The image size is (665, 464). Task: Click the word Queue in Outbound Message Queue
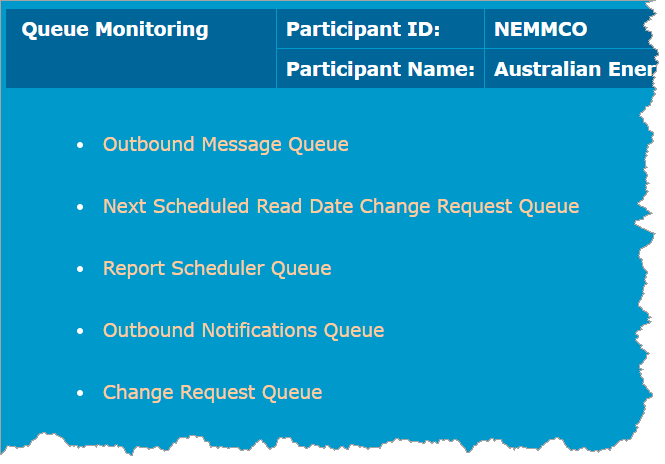coord(318,145)
